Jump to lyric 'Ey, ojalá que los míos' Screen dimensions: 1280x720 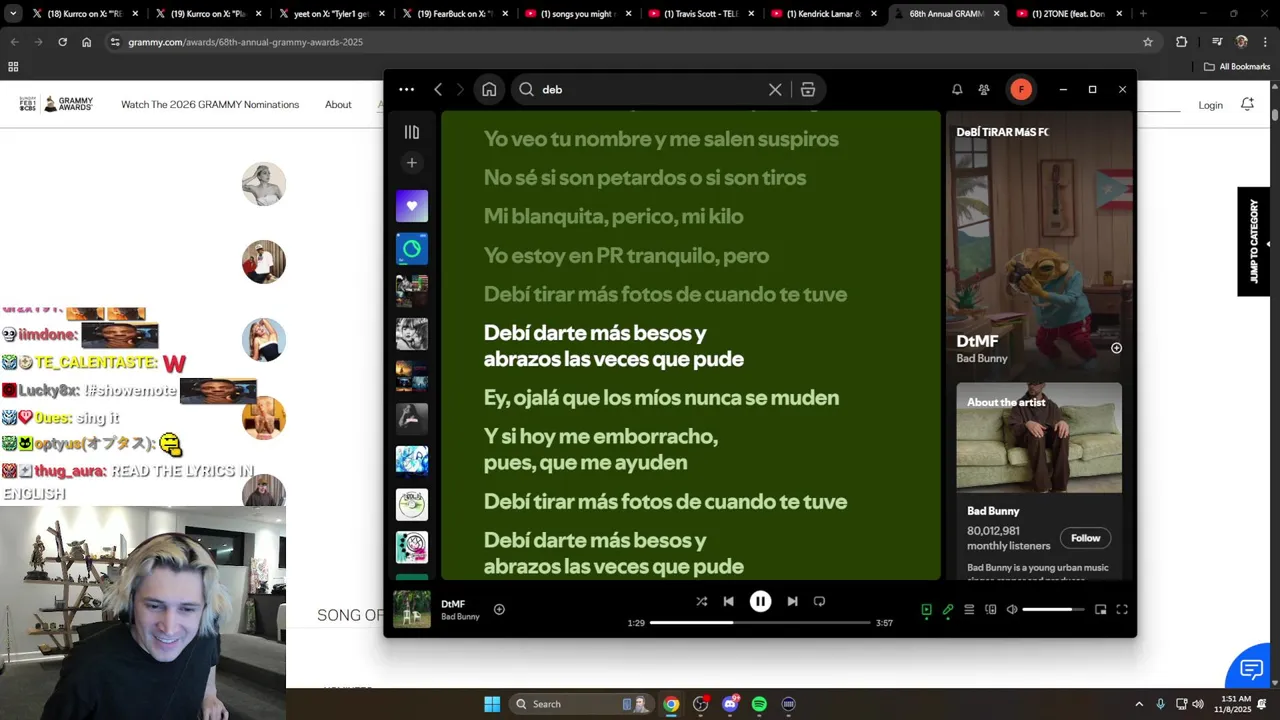661,398
